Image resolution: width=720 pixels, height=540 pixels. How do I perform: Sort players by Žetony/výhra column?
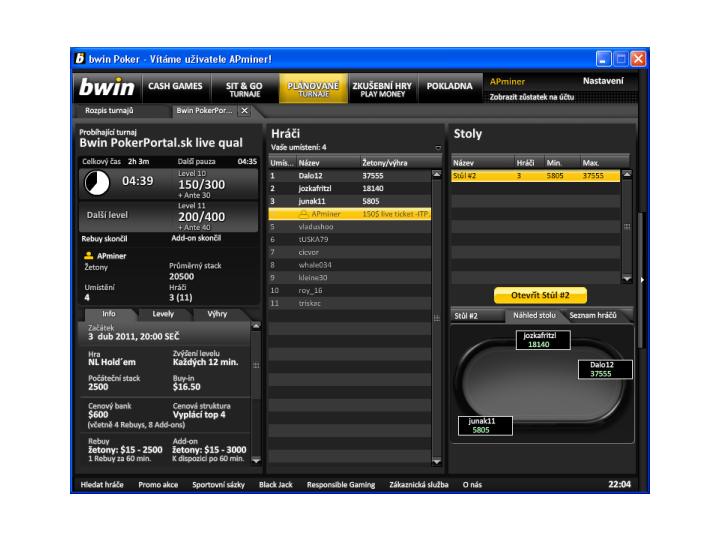(401, 163)
